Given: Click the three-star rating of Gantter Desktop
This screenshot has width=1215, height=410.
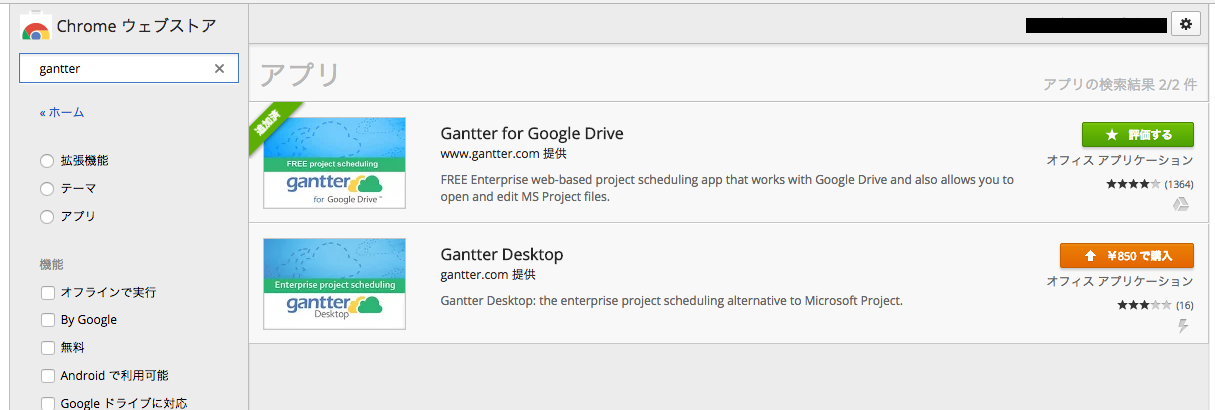Looking at the screenshot, I should click(1144, 305).
